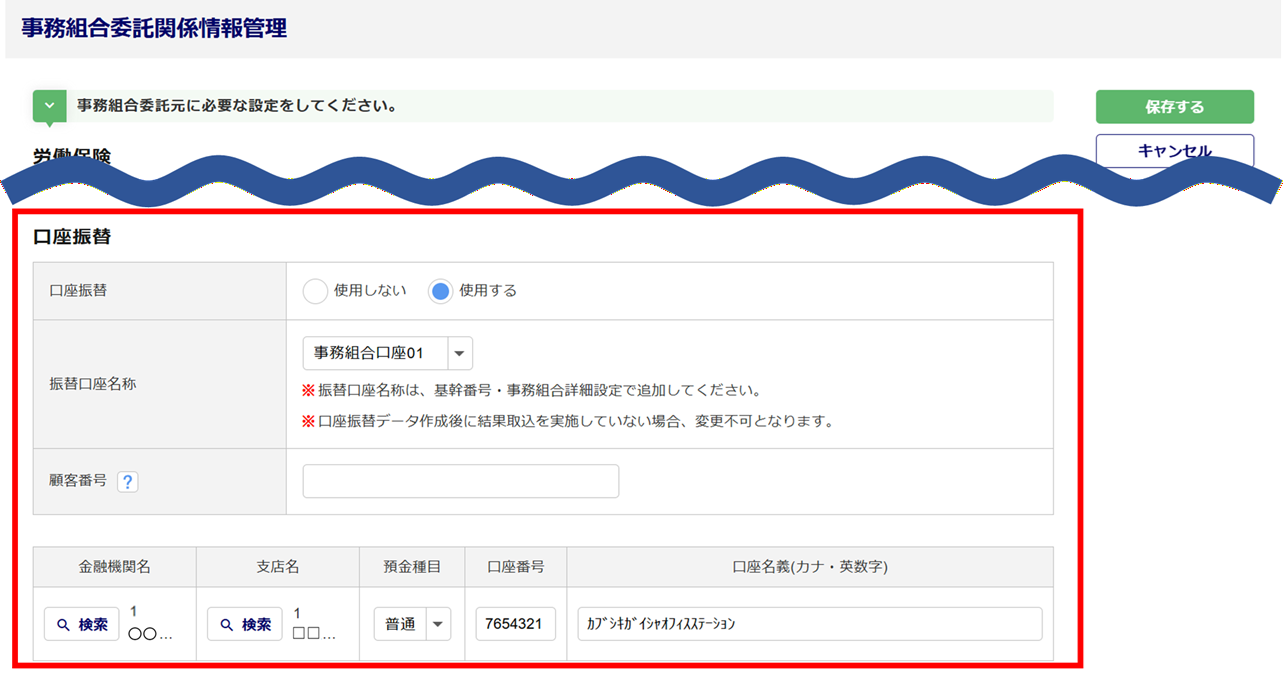Viewport: 1283px width, 678px height.
Task: Click the truncated branch name □□… text
Action: point(314,634)
